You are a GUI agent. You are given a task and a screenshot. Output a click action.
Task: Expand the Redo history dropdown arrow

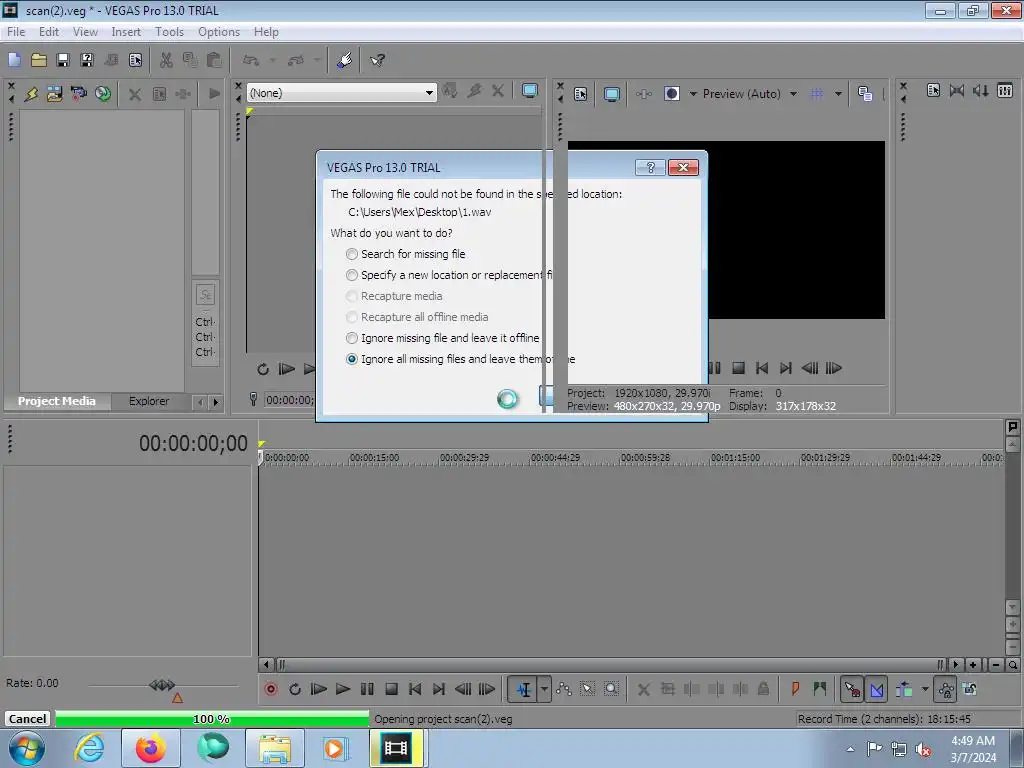coord(317,60)
